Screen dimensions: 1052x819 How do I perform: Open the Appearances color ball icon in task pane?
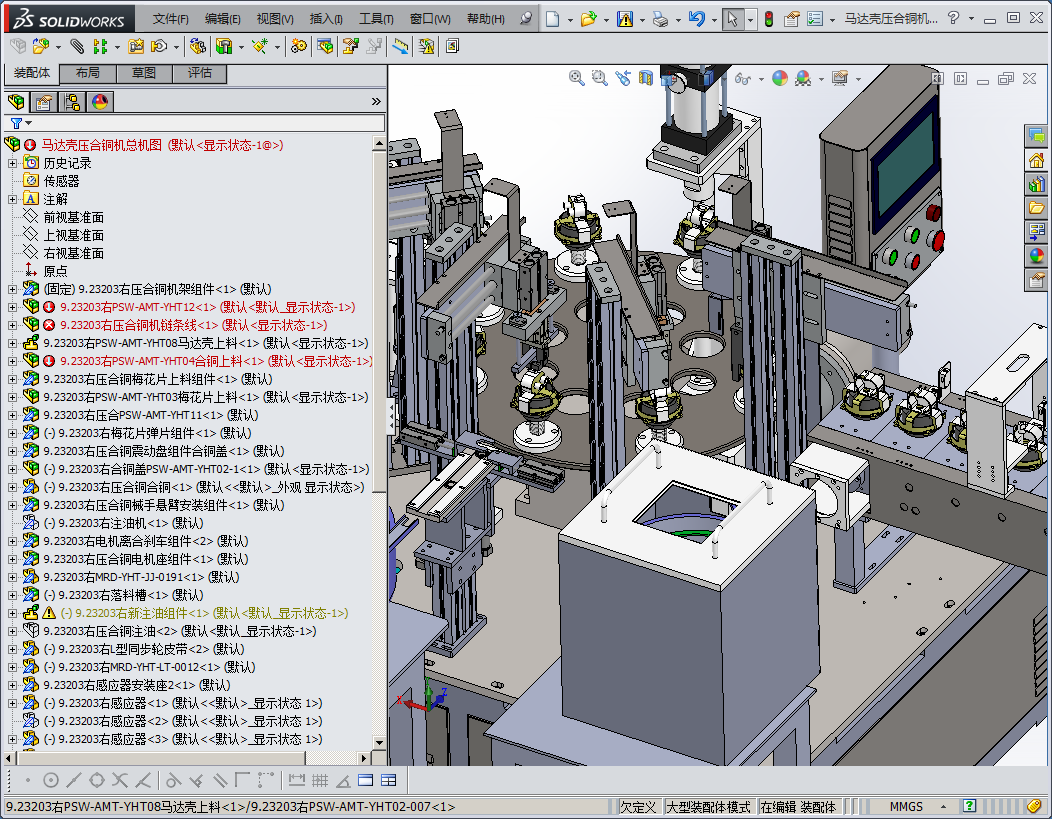tap(1037, 256)
